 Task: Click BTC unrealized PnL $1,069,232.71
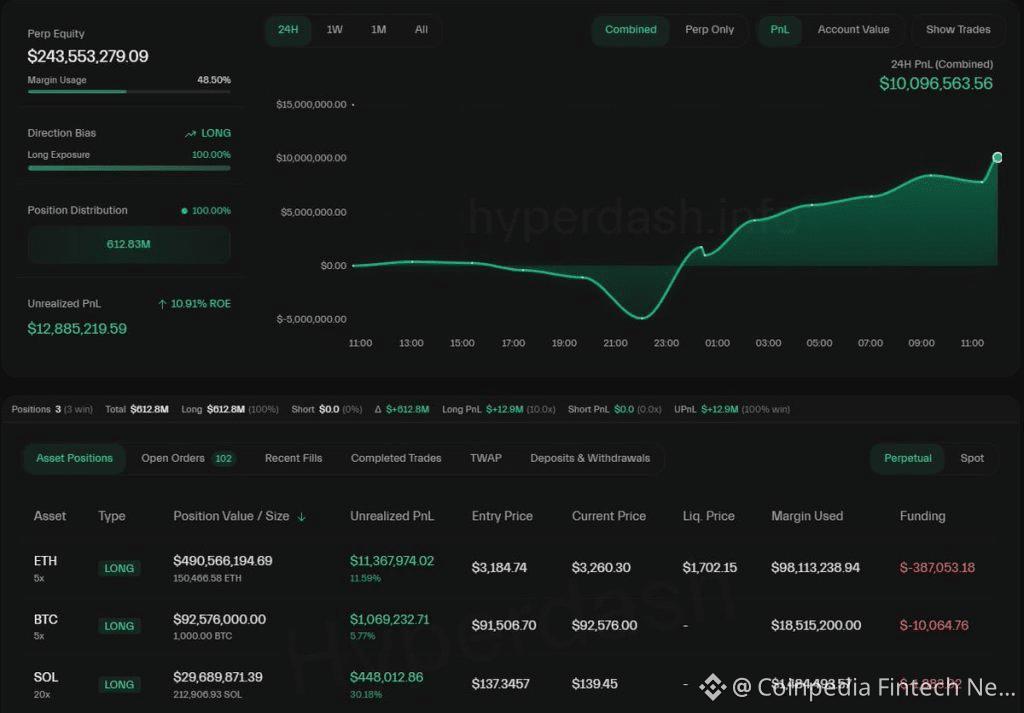(390, 619)
